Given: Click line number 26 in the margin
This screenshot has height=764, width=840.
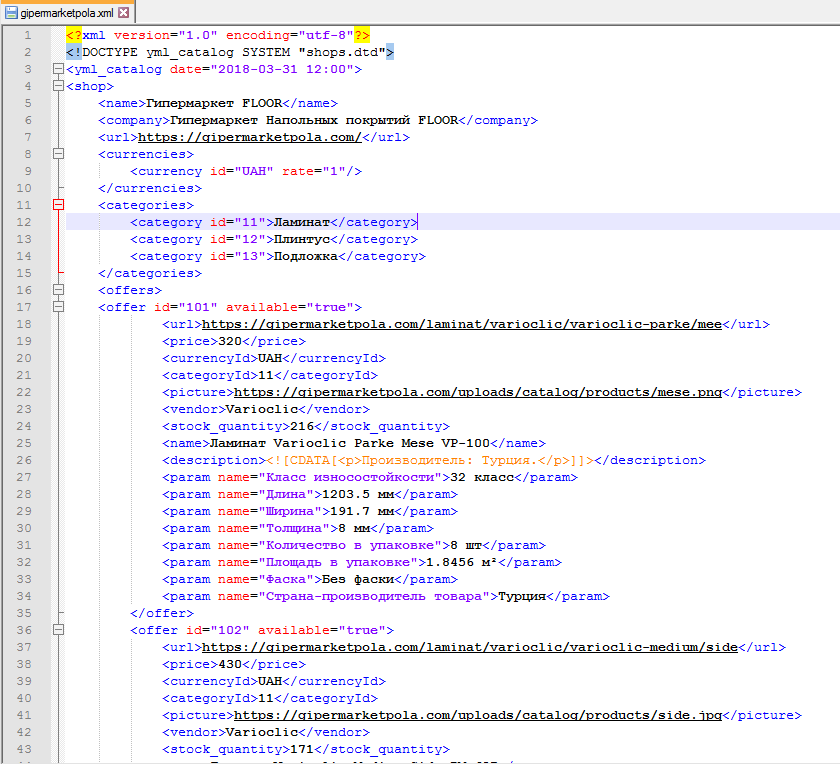Looking at the screenshot, I should point(24,460).
